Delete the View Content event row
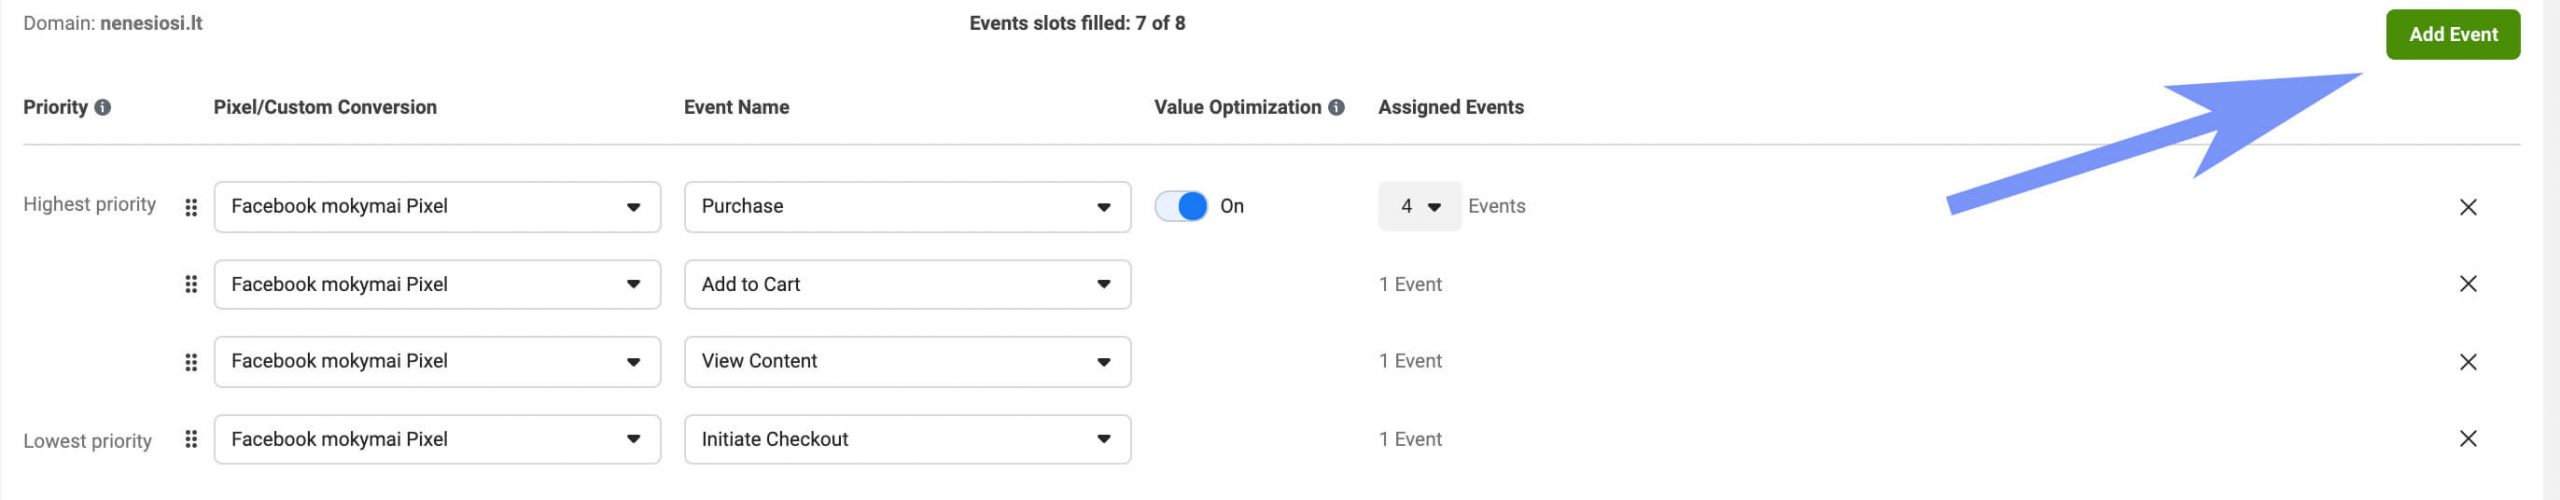 (2467, 362)
